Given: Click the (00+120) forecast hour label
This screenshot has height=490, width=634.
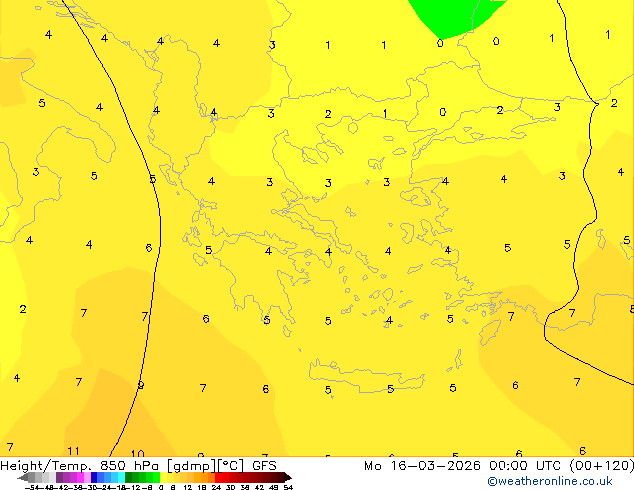Looking at the screenshot, I should [x=602, y=466].
